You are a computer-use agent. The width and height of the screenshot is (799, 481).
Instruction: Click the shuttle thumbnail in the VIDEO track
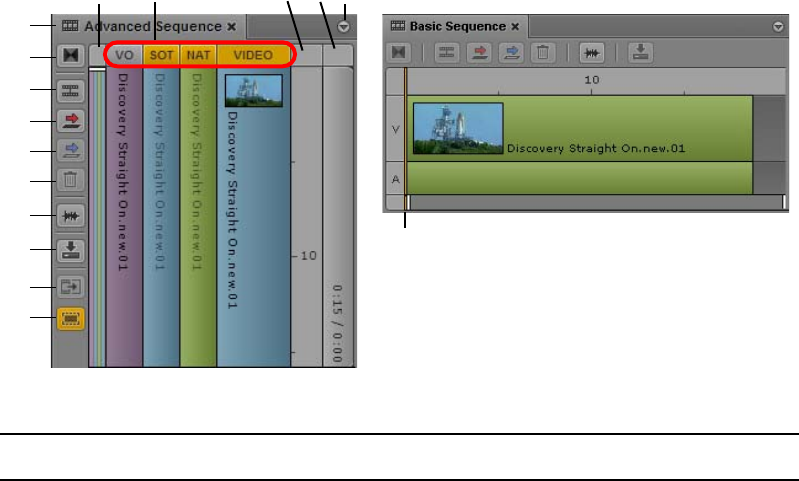click(254, 91)
